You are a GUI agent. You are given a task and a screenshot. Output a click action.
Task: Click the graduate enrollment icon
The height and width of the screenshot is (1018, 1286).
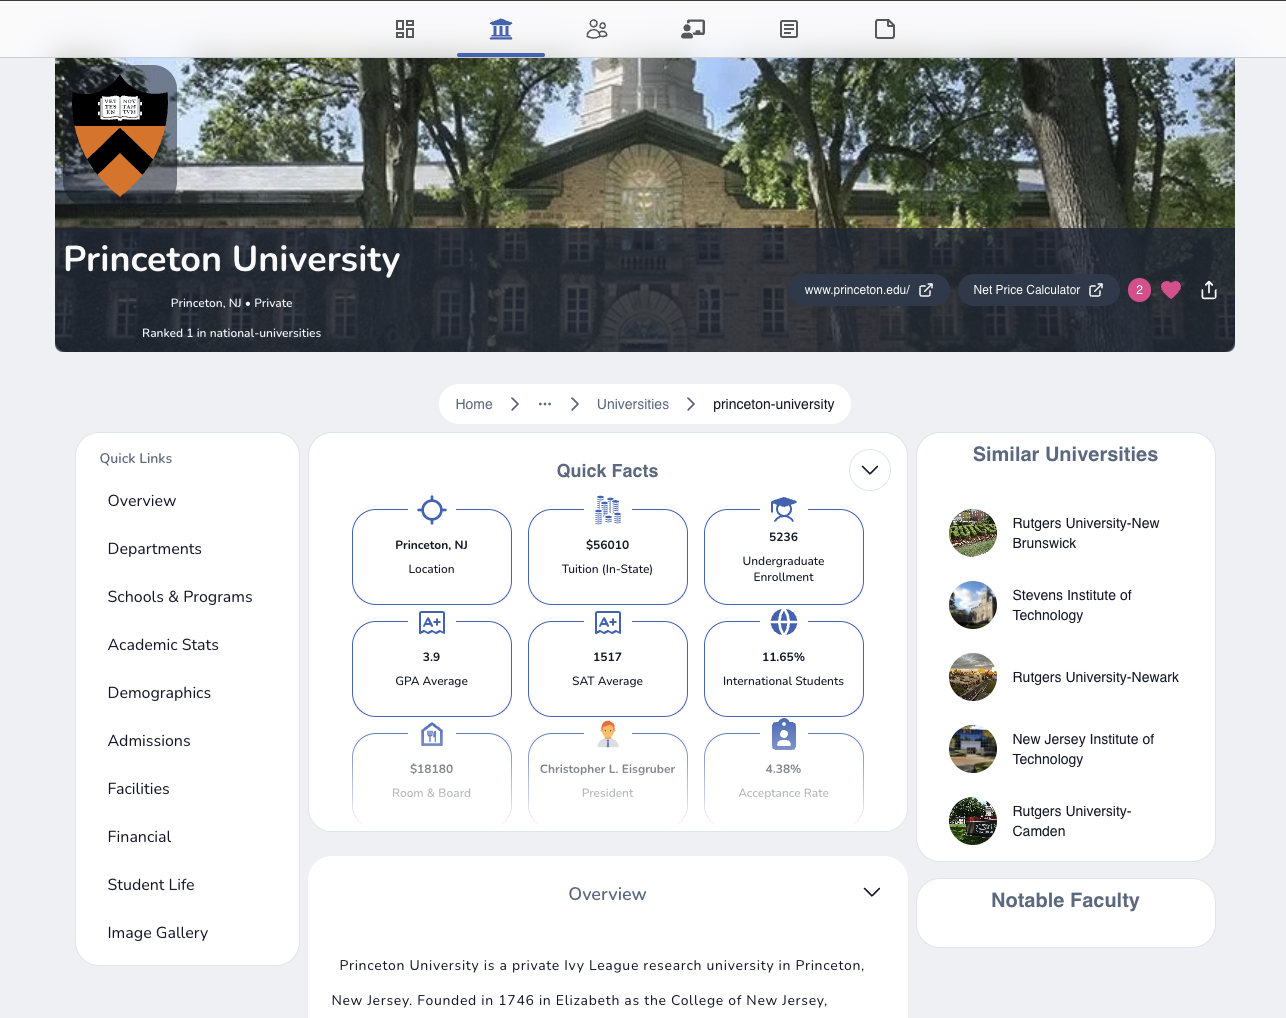[x=784, y=510]
